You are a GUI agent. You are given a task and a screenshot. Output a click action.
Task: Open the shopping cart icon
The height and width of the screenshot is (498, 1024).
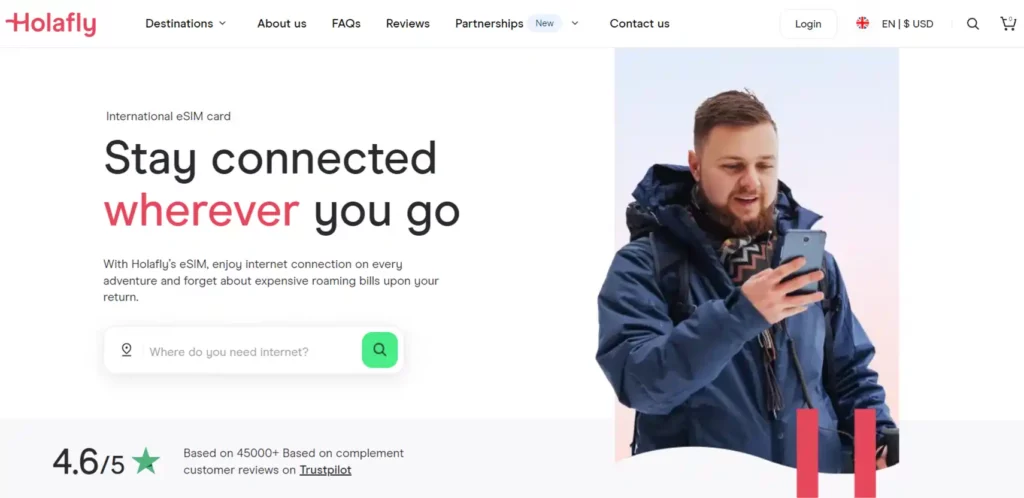click(1008, 23)
